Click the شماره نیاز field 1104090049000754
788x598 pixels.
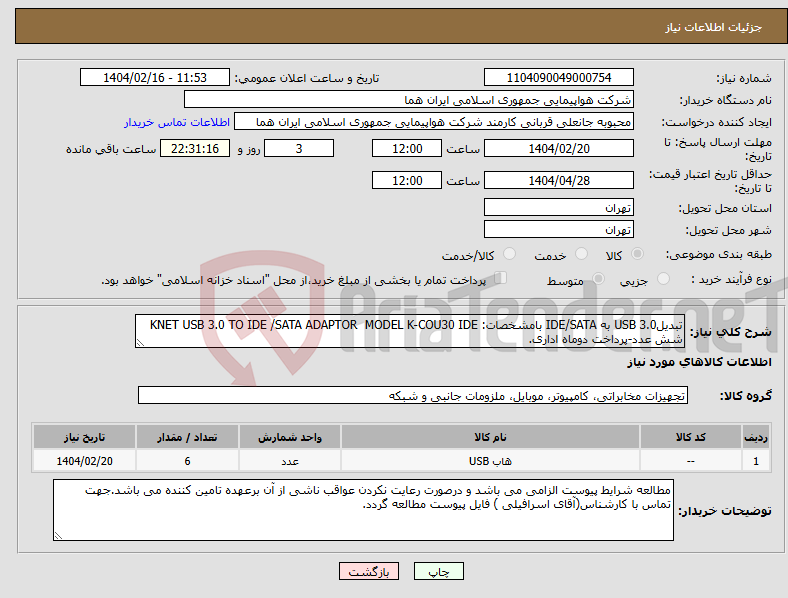tap(558, 77)
